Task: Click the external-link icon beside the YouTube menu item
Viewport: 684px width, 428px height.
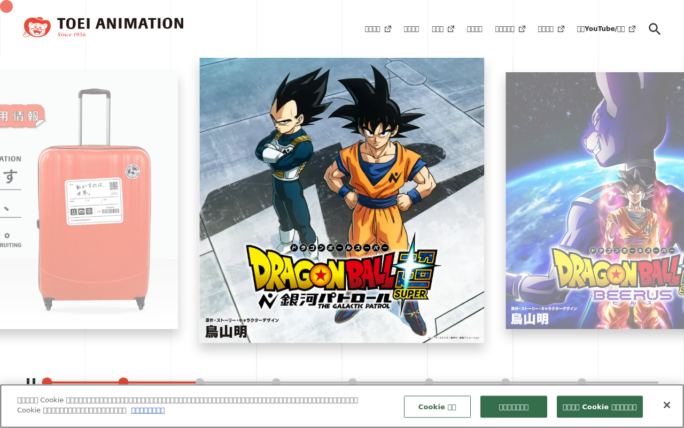Action: point(632,29)
